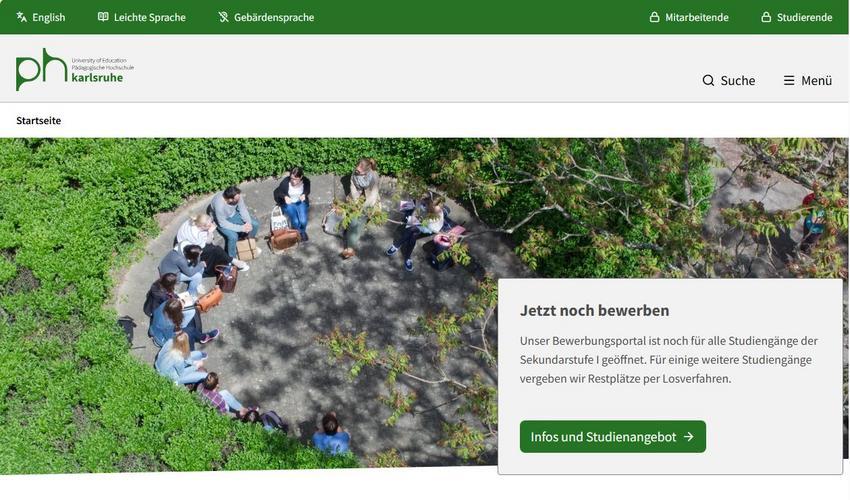Viewport: 850px width, 500px height.
Task: Click the translate icon beside English
Action: 21,17
